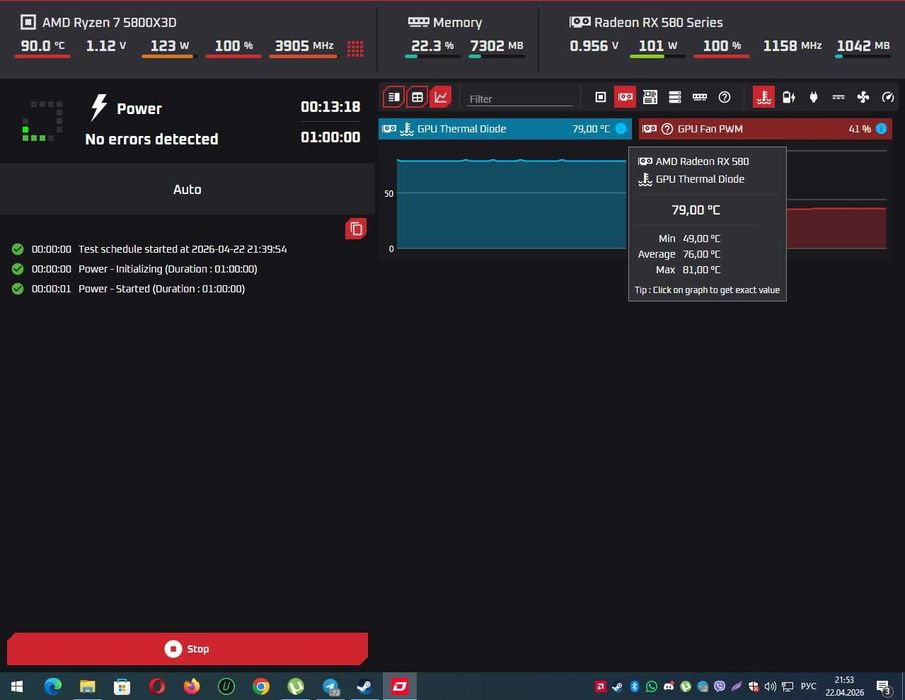Open Google Chrome from the taskbar
905x700 pixels.
pos(261,686)
